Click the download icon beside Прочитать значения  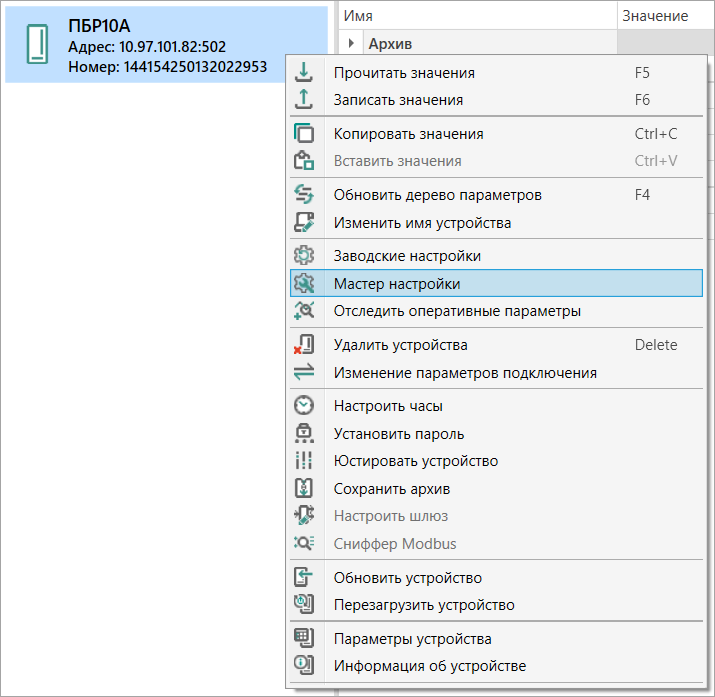304,72
